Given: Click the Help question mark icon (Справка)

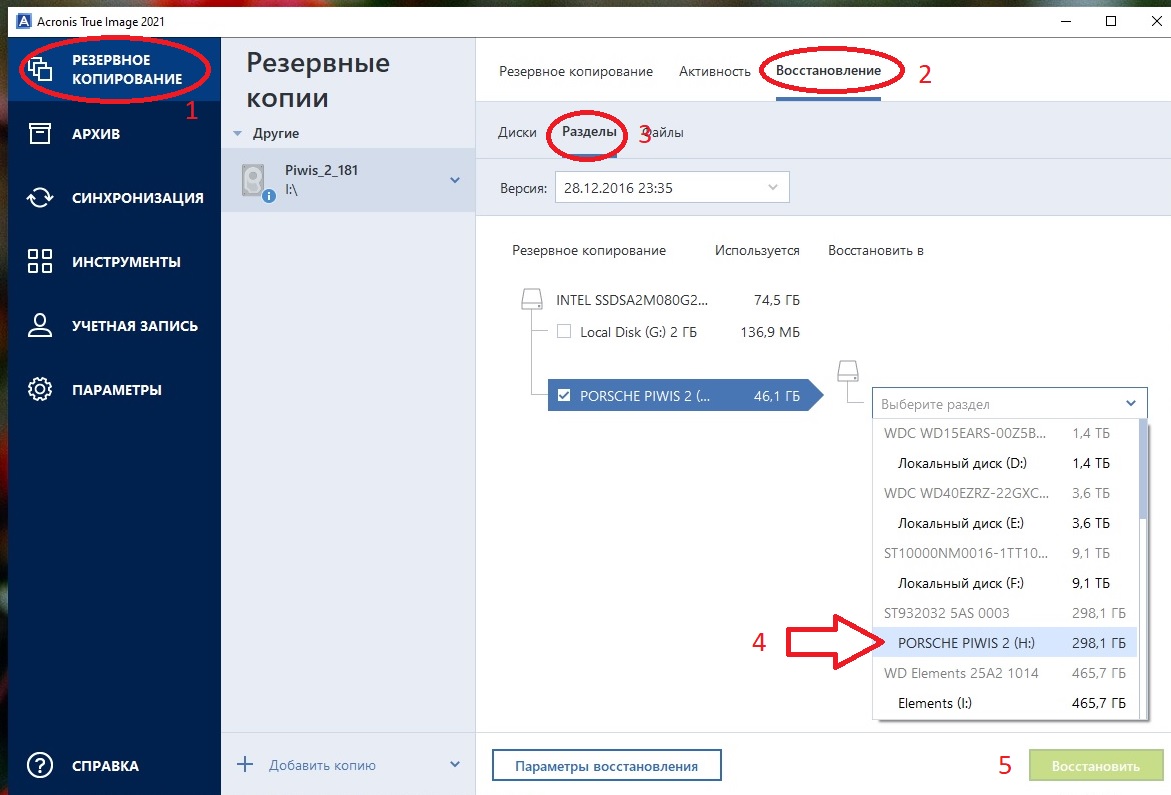Looking at the screenshot, I should [x=40, y=766].
